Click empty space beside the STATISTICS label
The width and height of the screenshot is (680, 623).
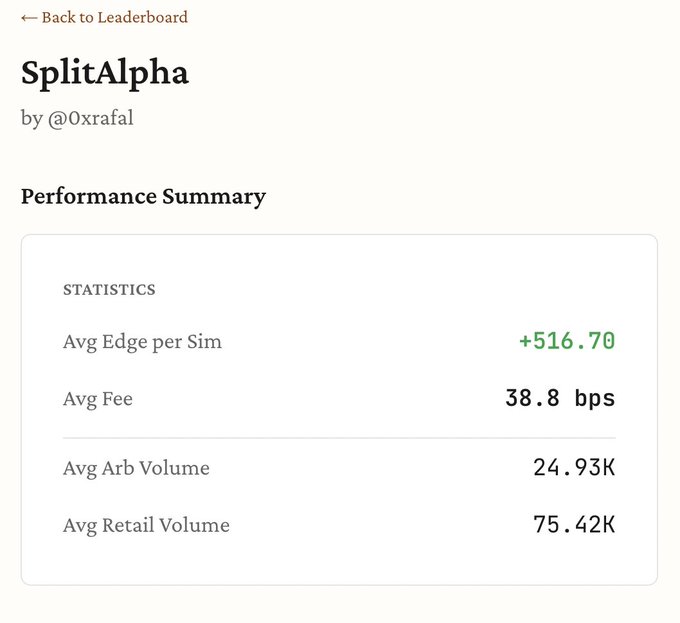click(380, 290)
